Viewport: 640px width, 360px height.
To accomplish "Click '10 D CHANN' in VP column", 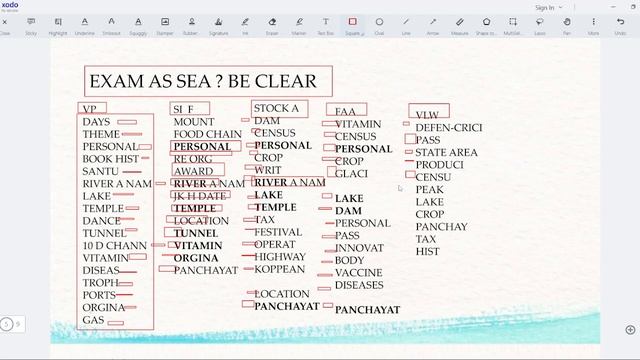I will tap(114, 245).
